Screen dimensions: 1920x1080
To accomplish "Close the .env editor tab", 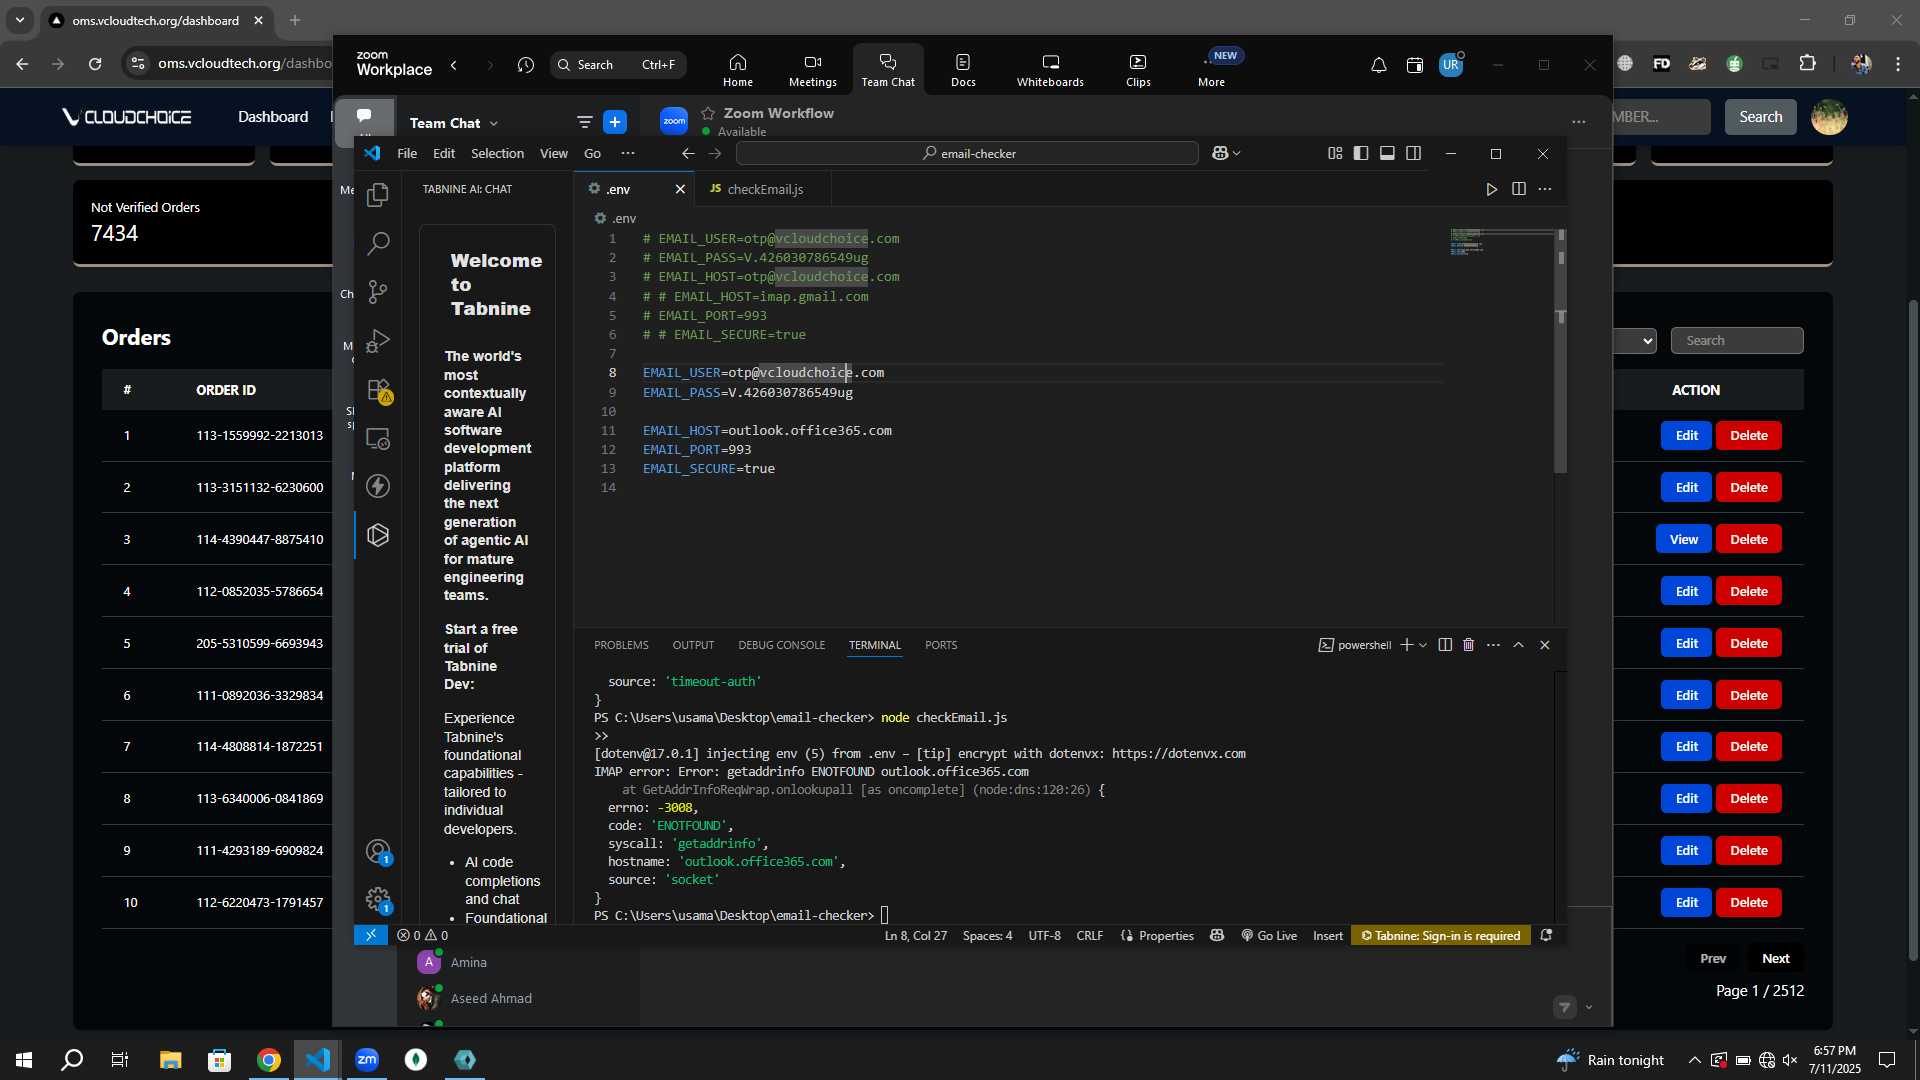I will point(680,189).
